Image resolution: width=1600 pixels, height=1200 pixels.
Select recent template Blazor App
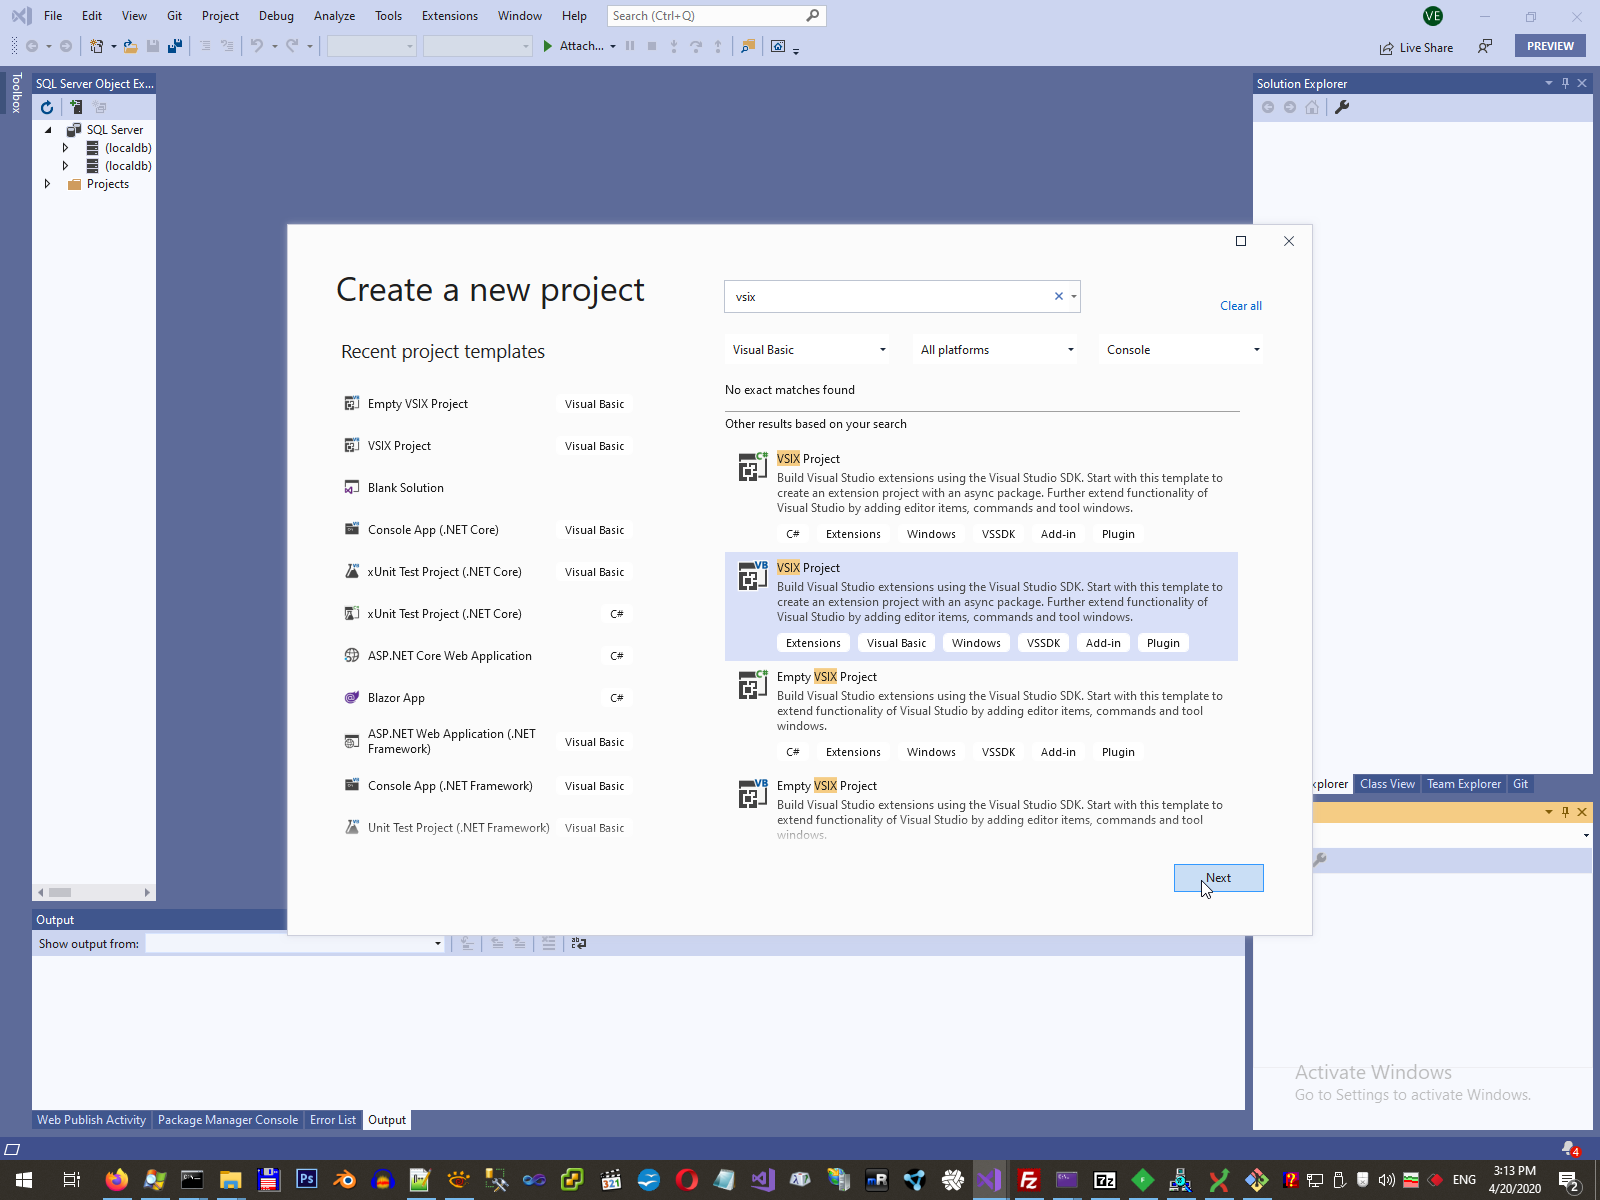[x=486, y=698]
